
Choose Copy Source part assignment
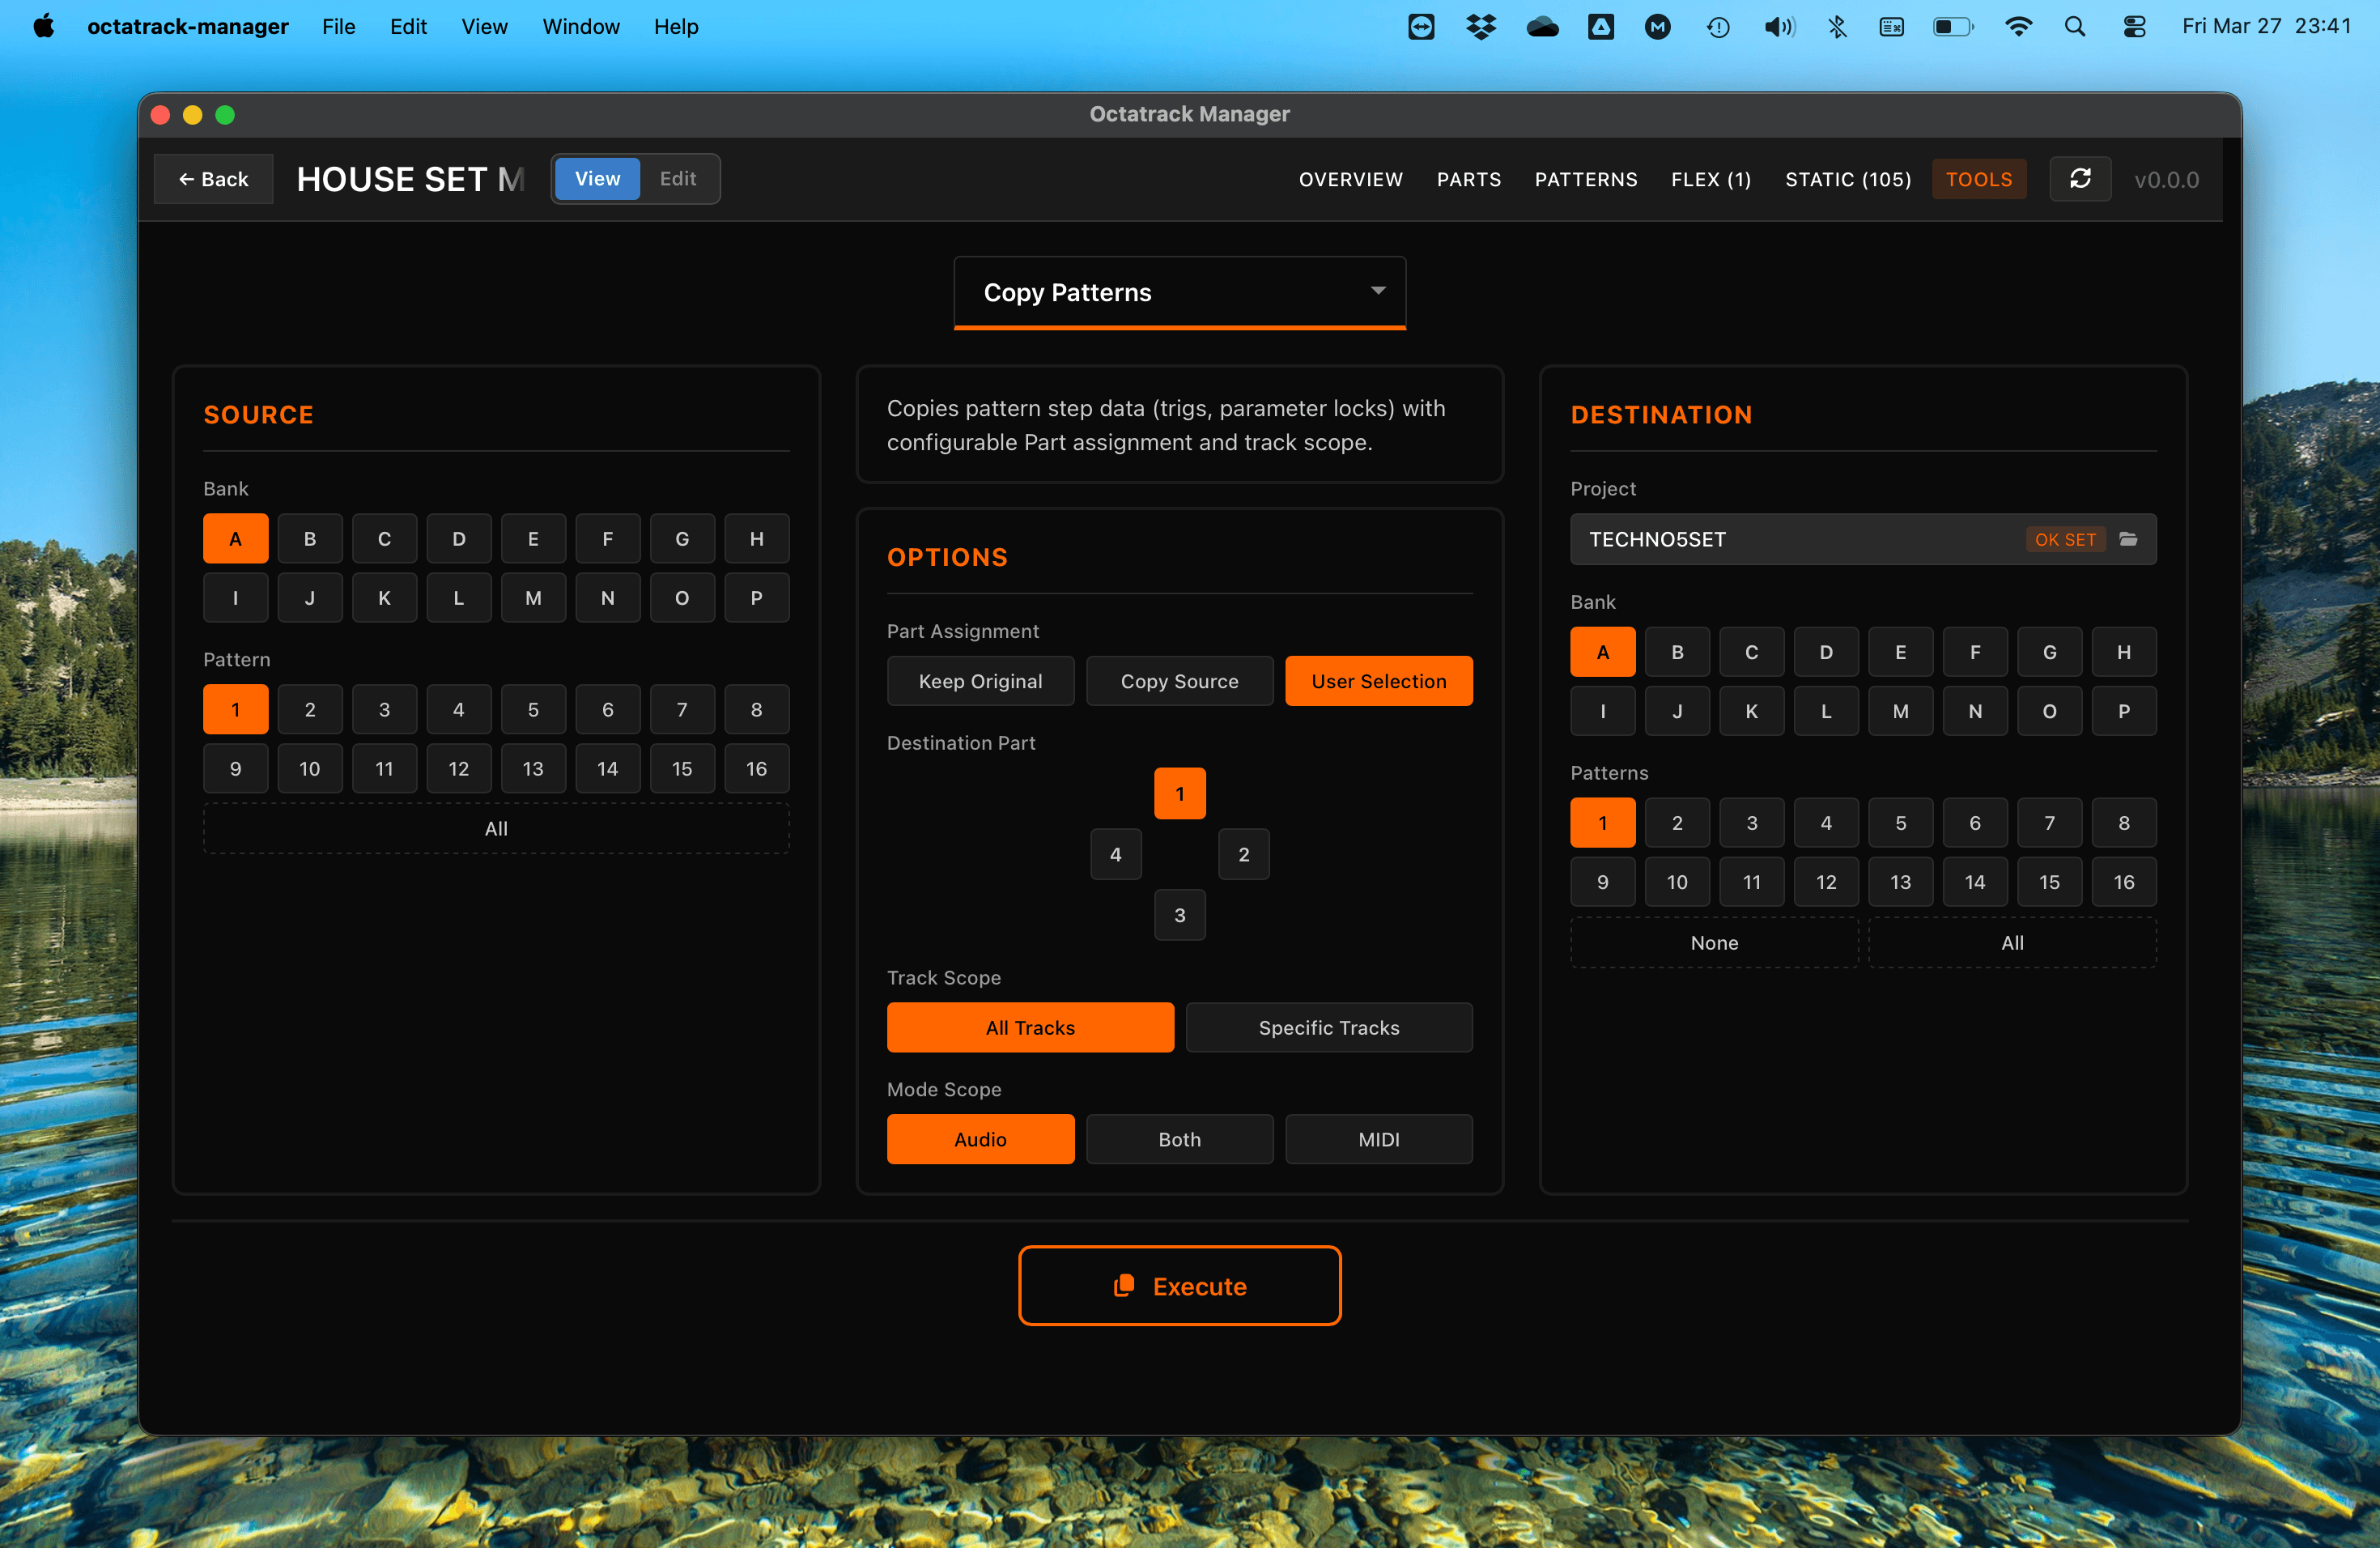(1180, 681)
